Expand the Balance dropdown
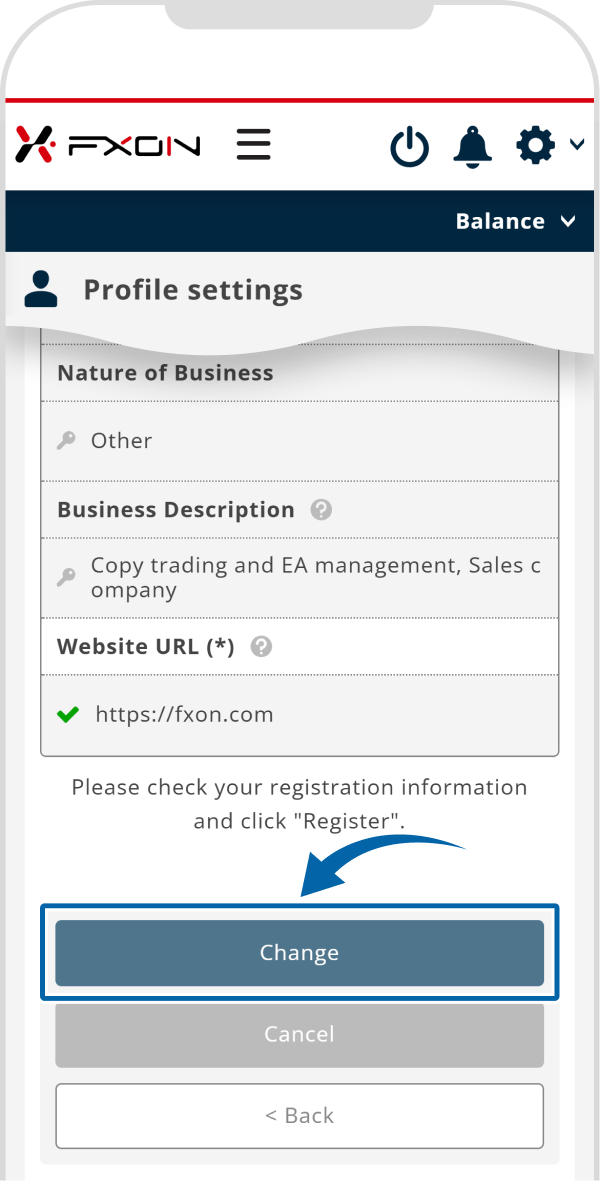This screenshot has height=1181, width=600. (515, 221)
